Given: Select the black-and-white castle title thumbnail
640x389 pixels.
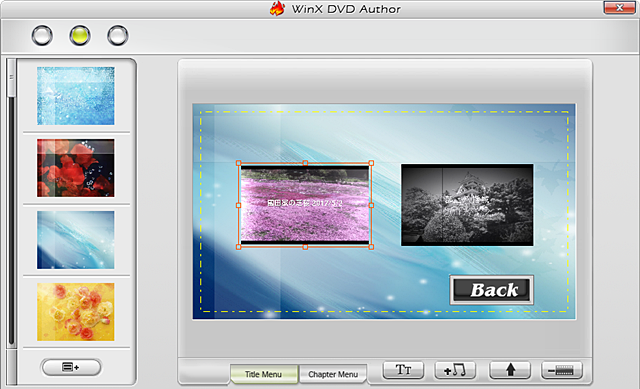Looking at the screenshot, I should [467, 205].
